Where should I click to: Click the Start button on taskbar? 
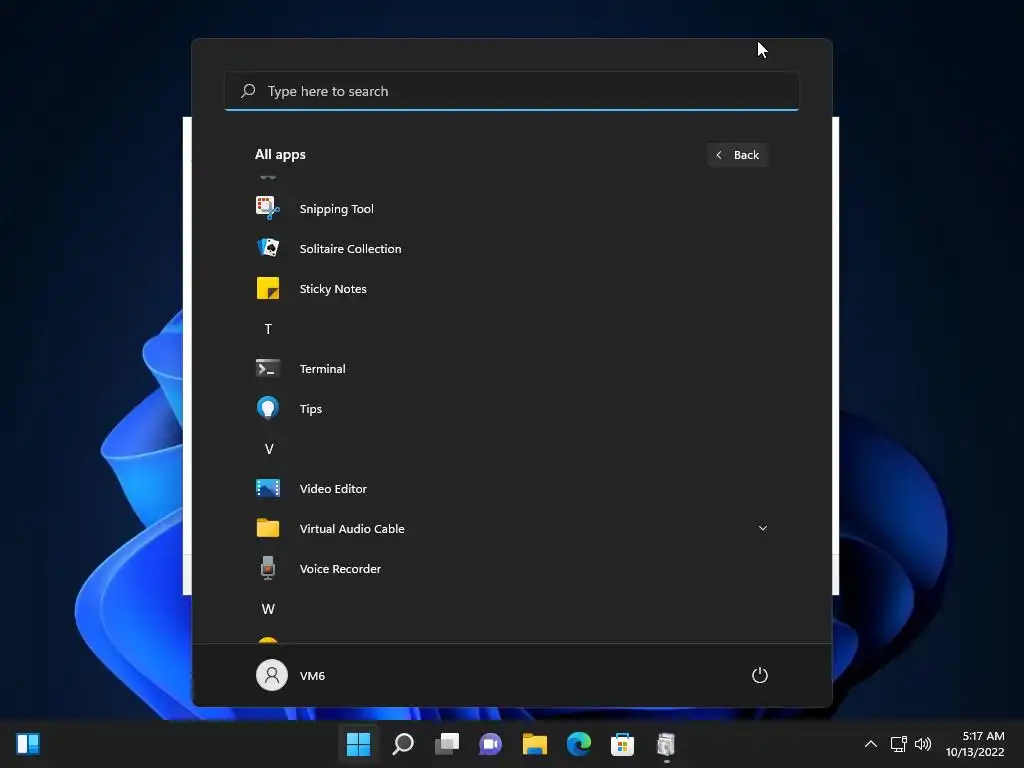point(358,744)
